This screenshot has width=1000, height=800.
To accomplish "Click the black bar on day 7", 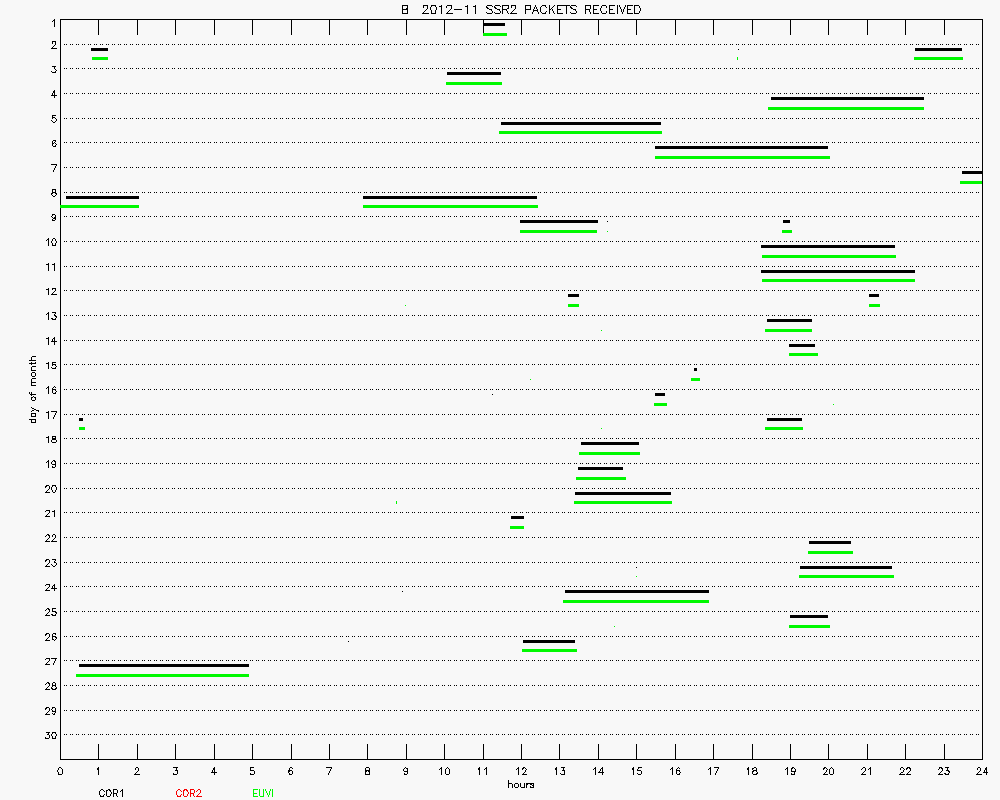I will coord(971,172).
